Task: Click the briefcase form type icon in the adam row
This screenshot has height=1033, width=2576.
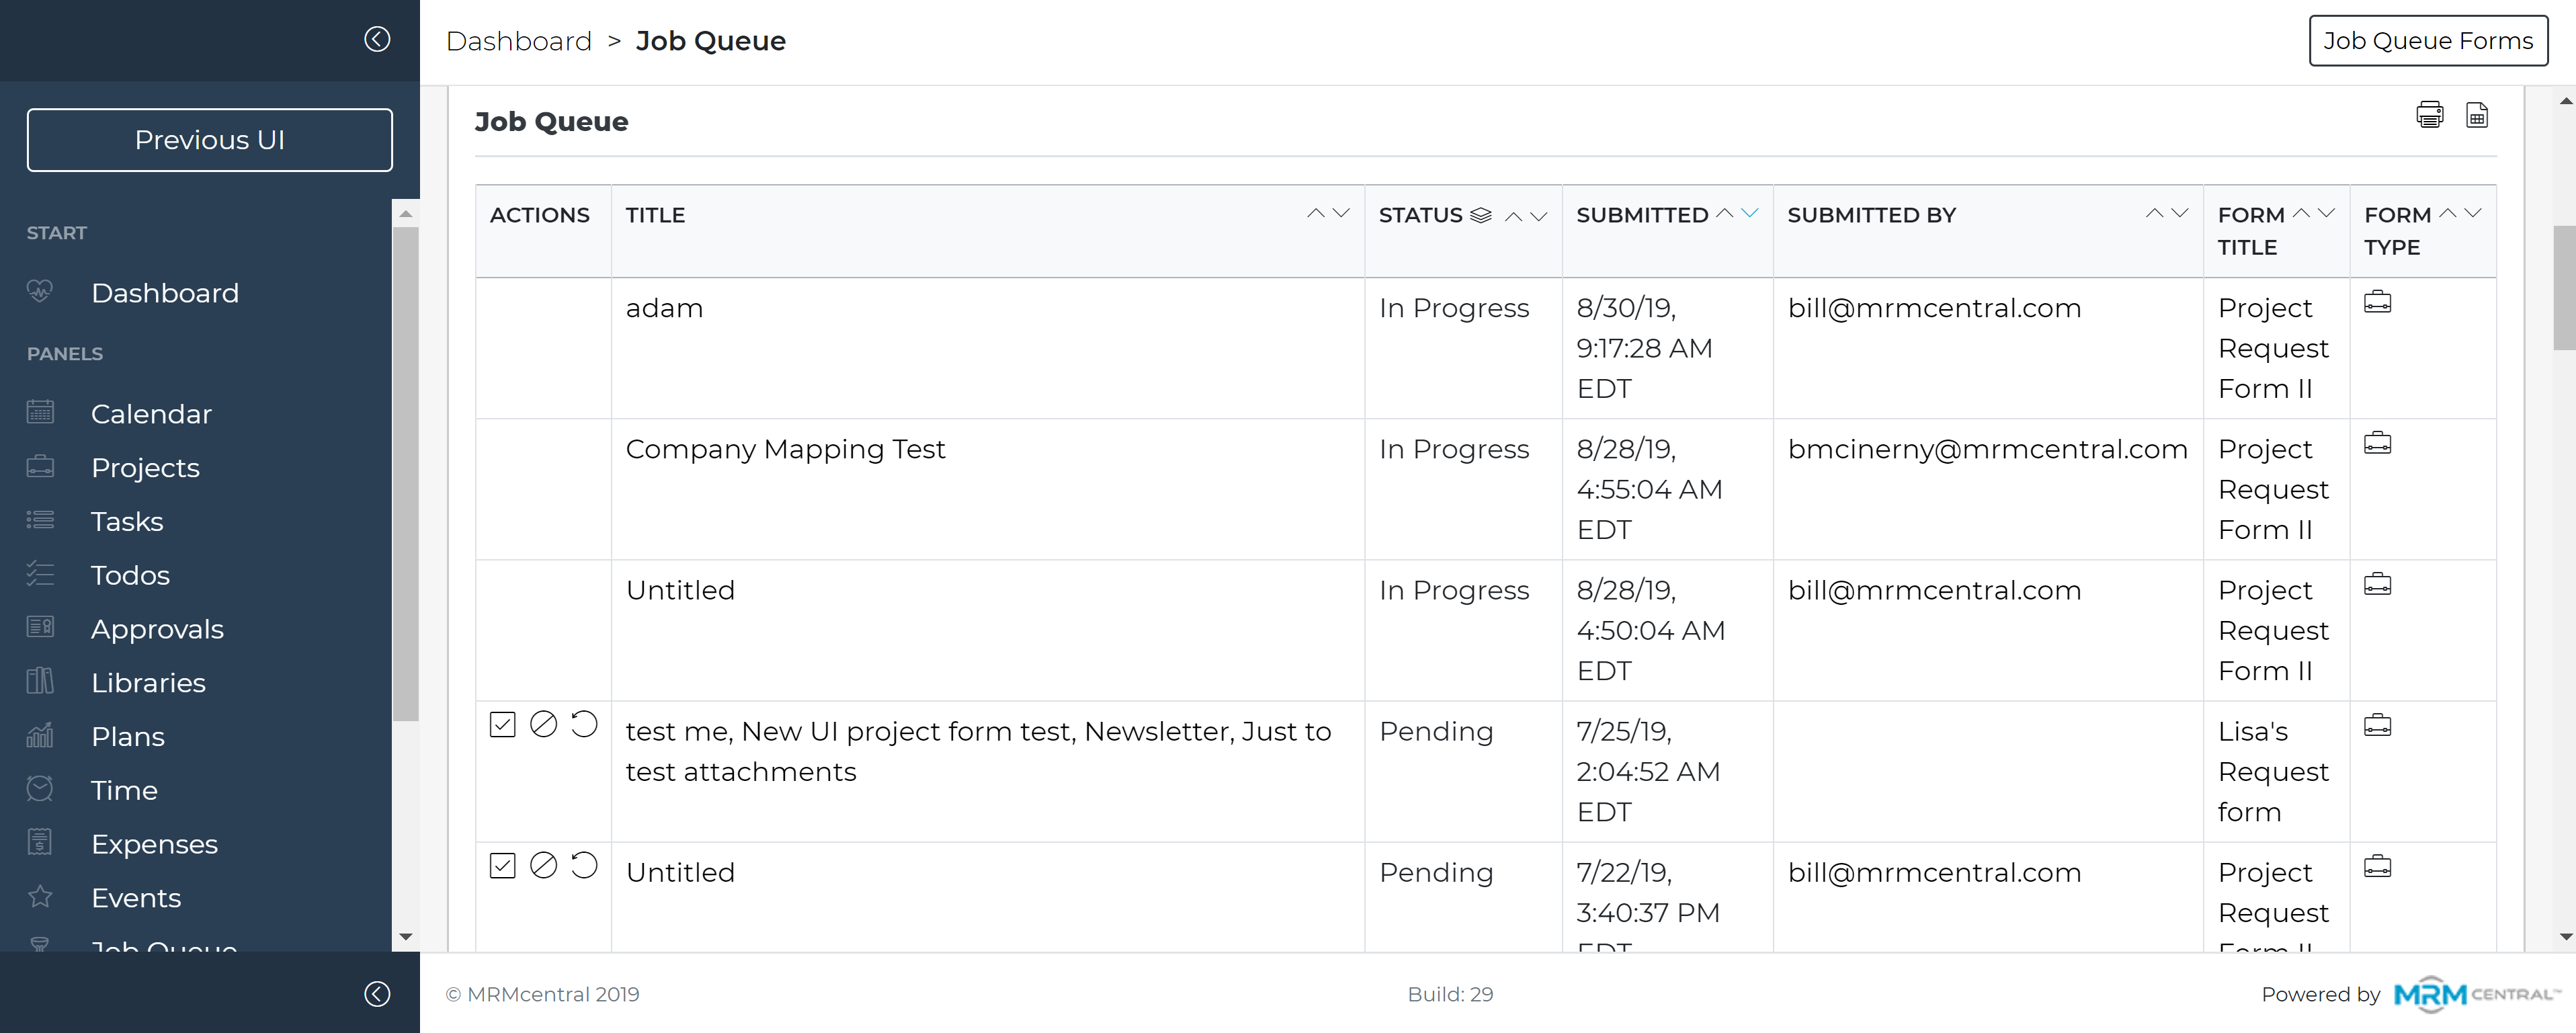Action: (x=2377, y=302)
